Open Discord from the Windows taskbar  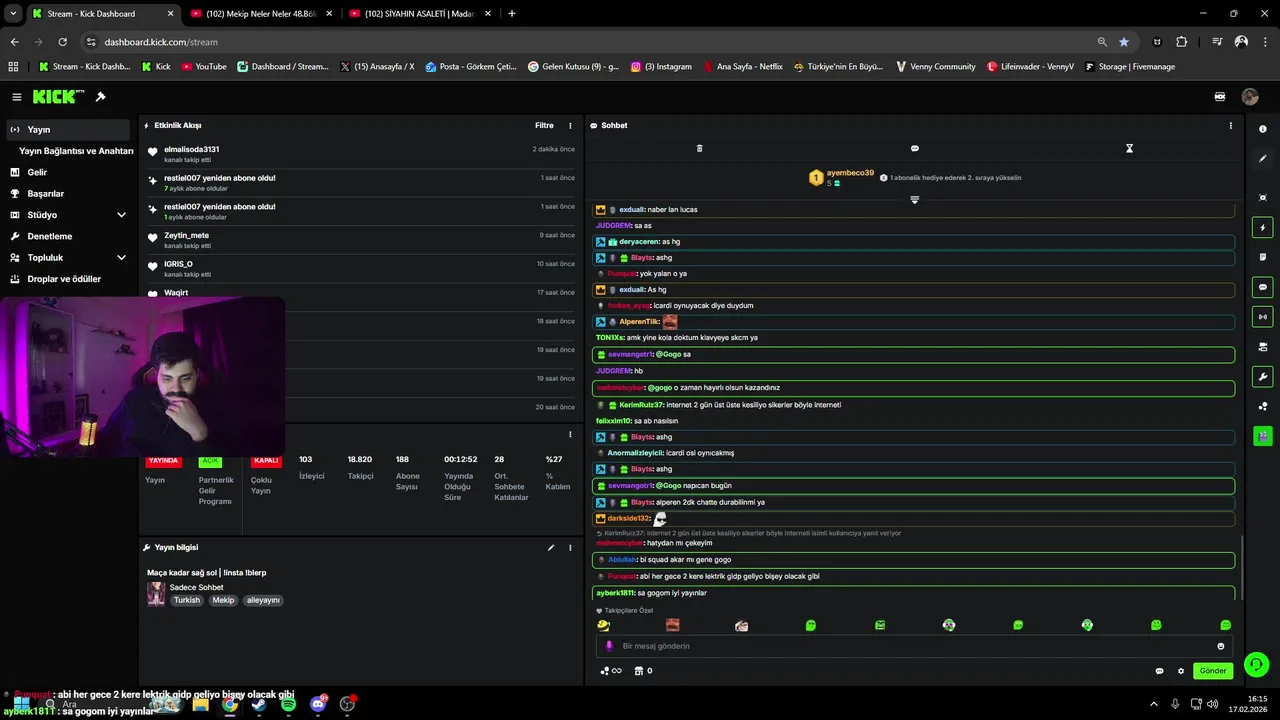318,704
